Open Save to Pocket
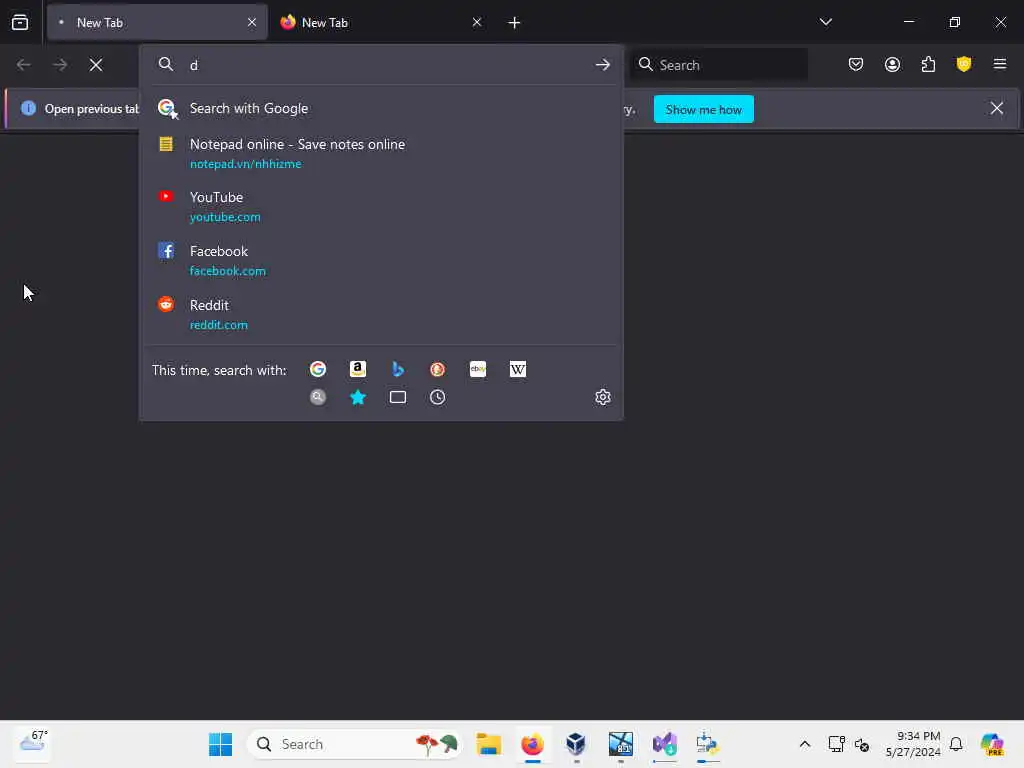 click(856, 64)
